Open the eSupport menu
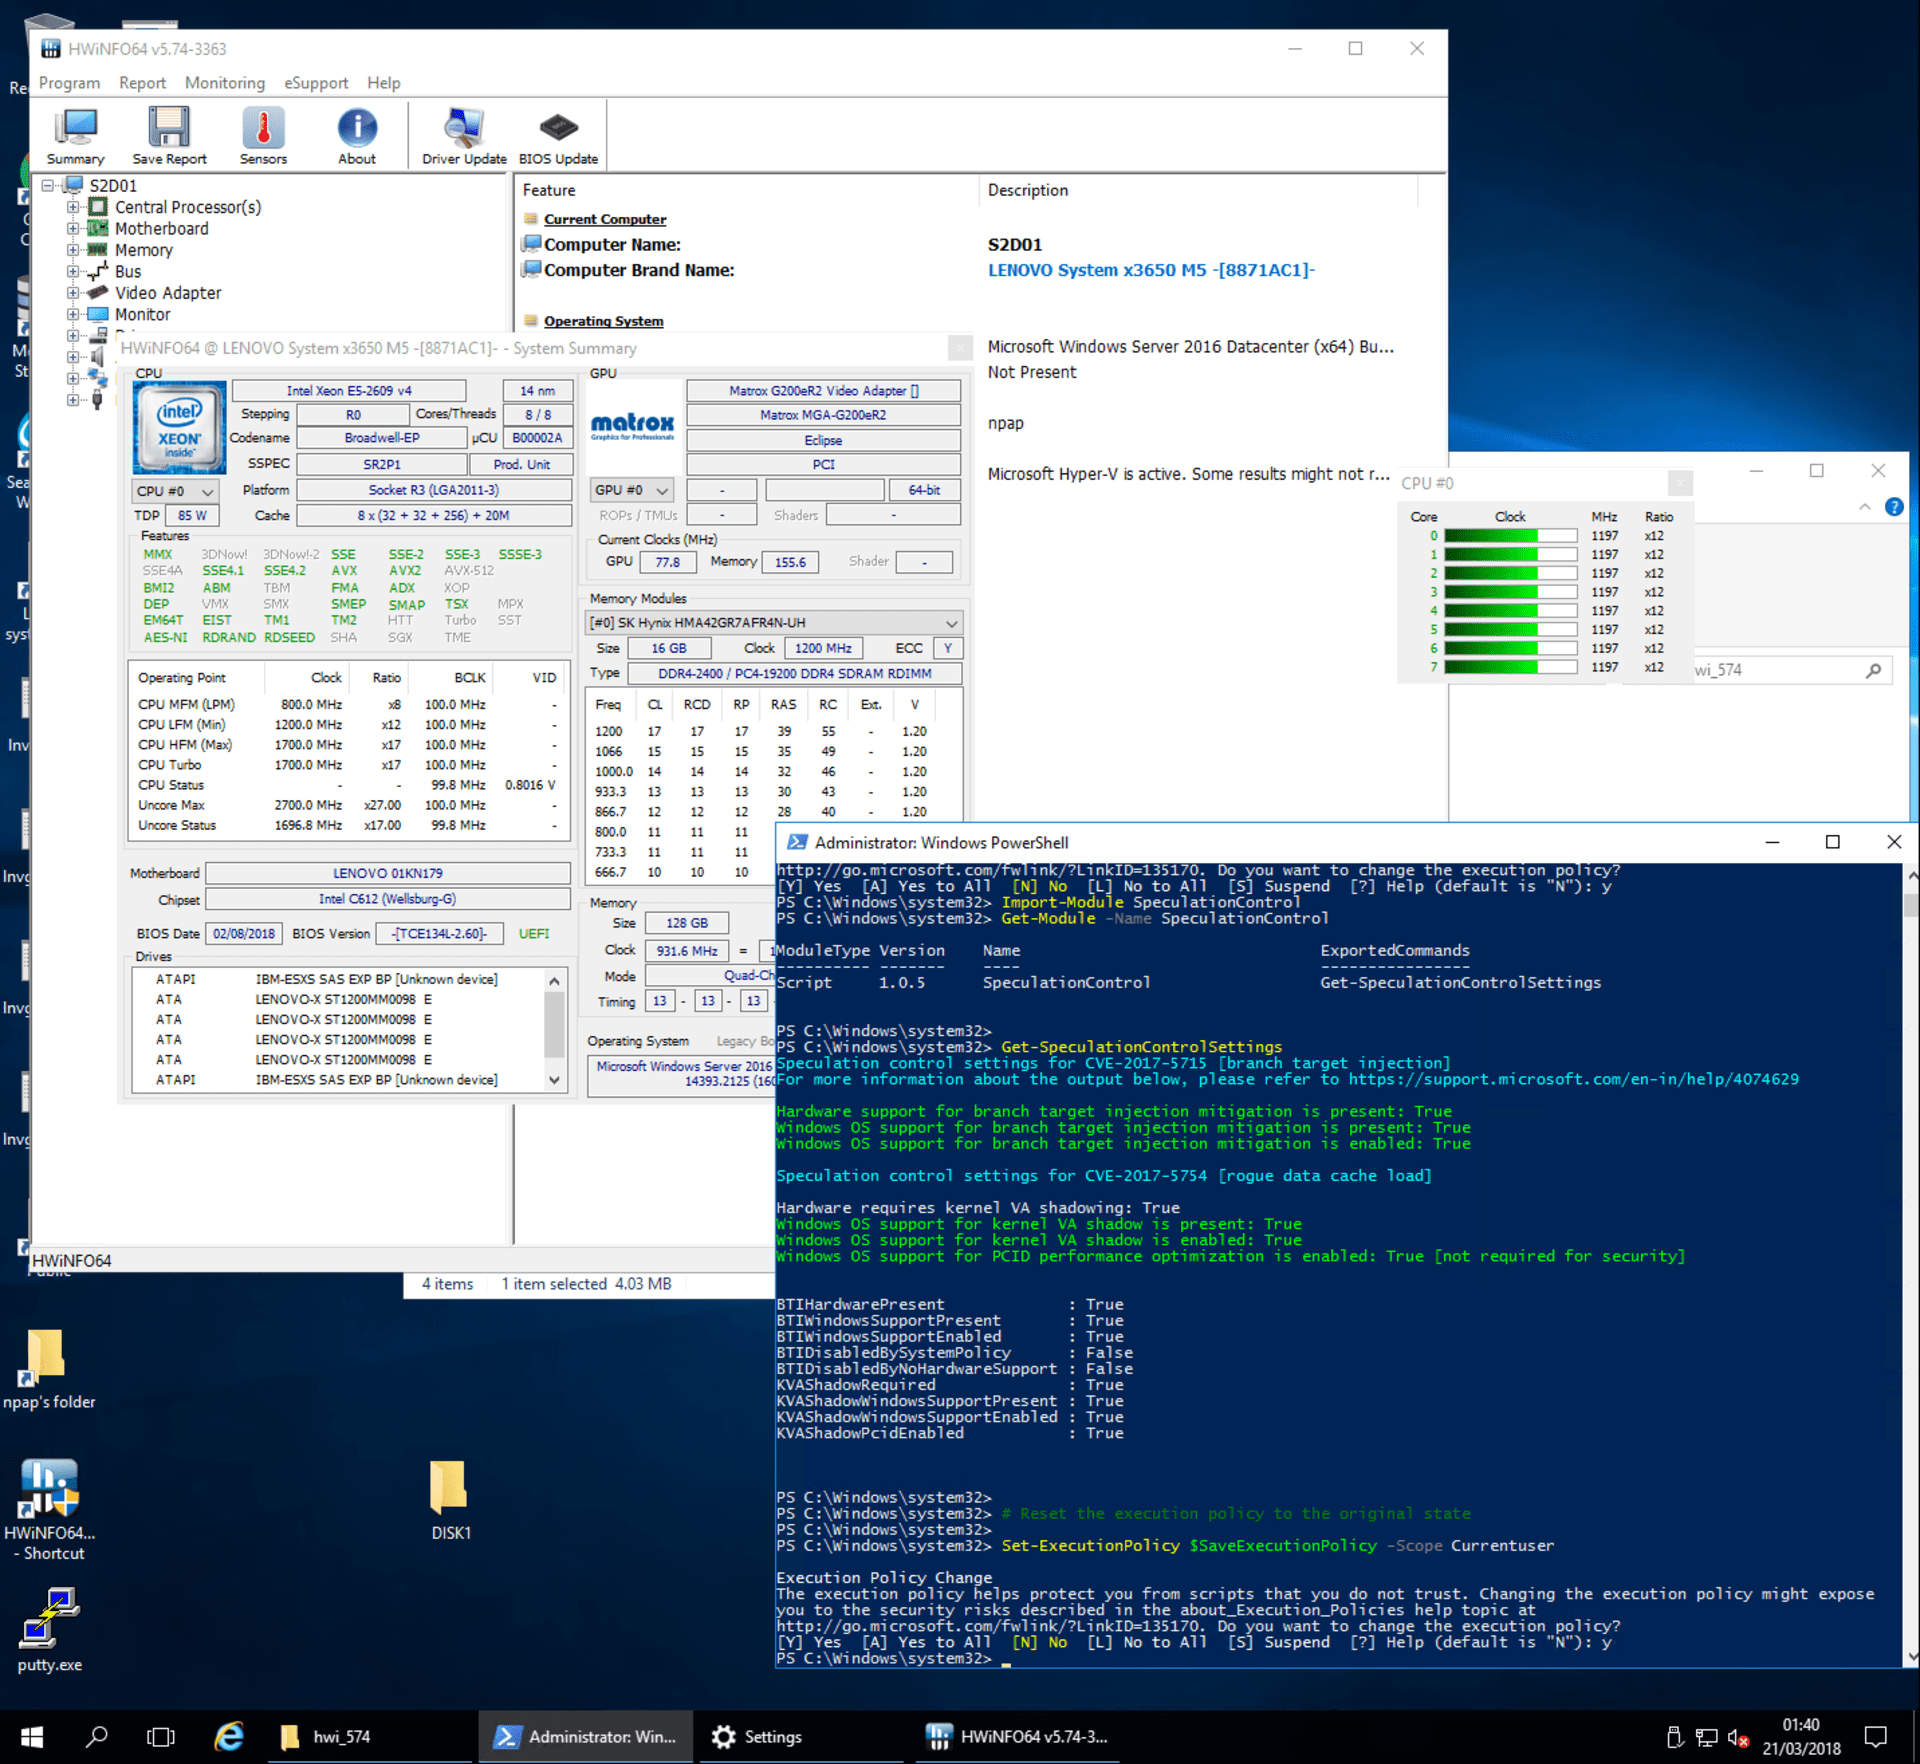The width and height of the screenshot is (1920, 1764). point(316,83)
